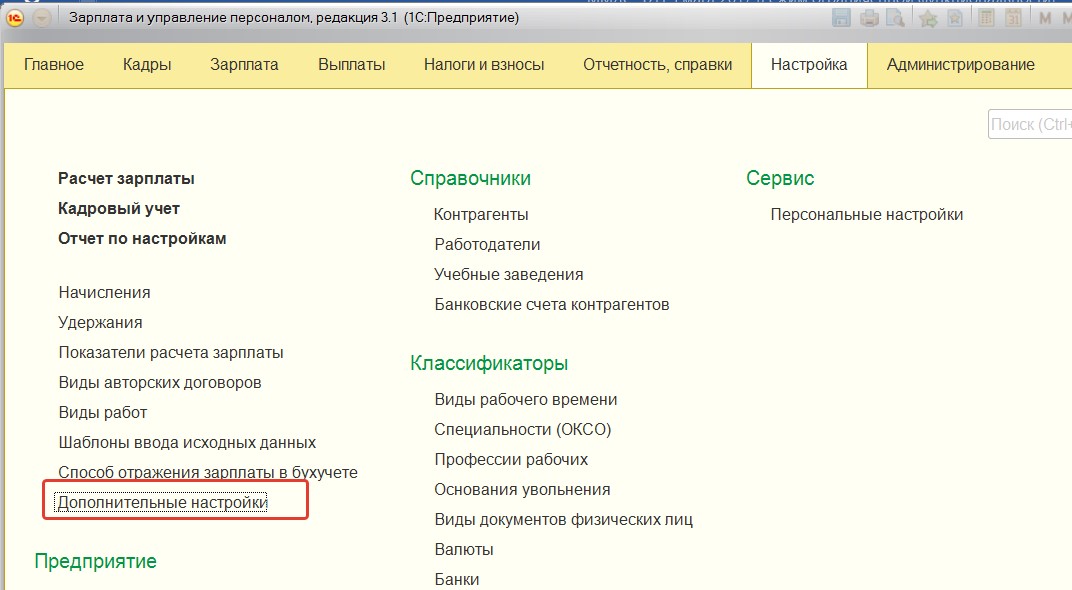The height and width of the screenshot is (590, 1072).
Task: Open Print preview magnifier icon
Action: pyautogui.click(x=895, y=18)
